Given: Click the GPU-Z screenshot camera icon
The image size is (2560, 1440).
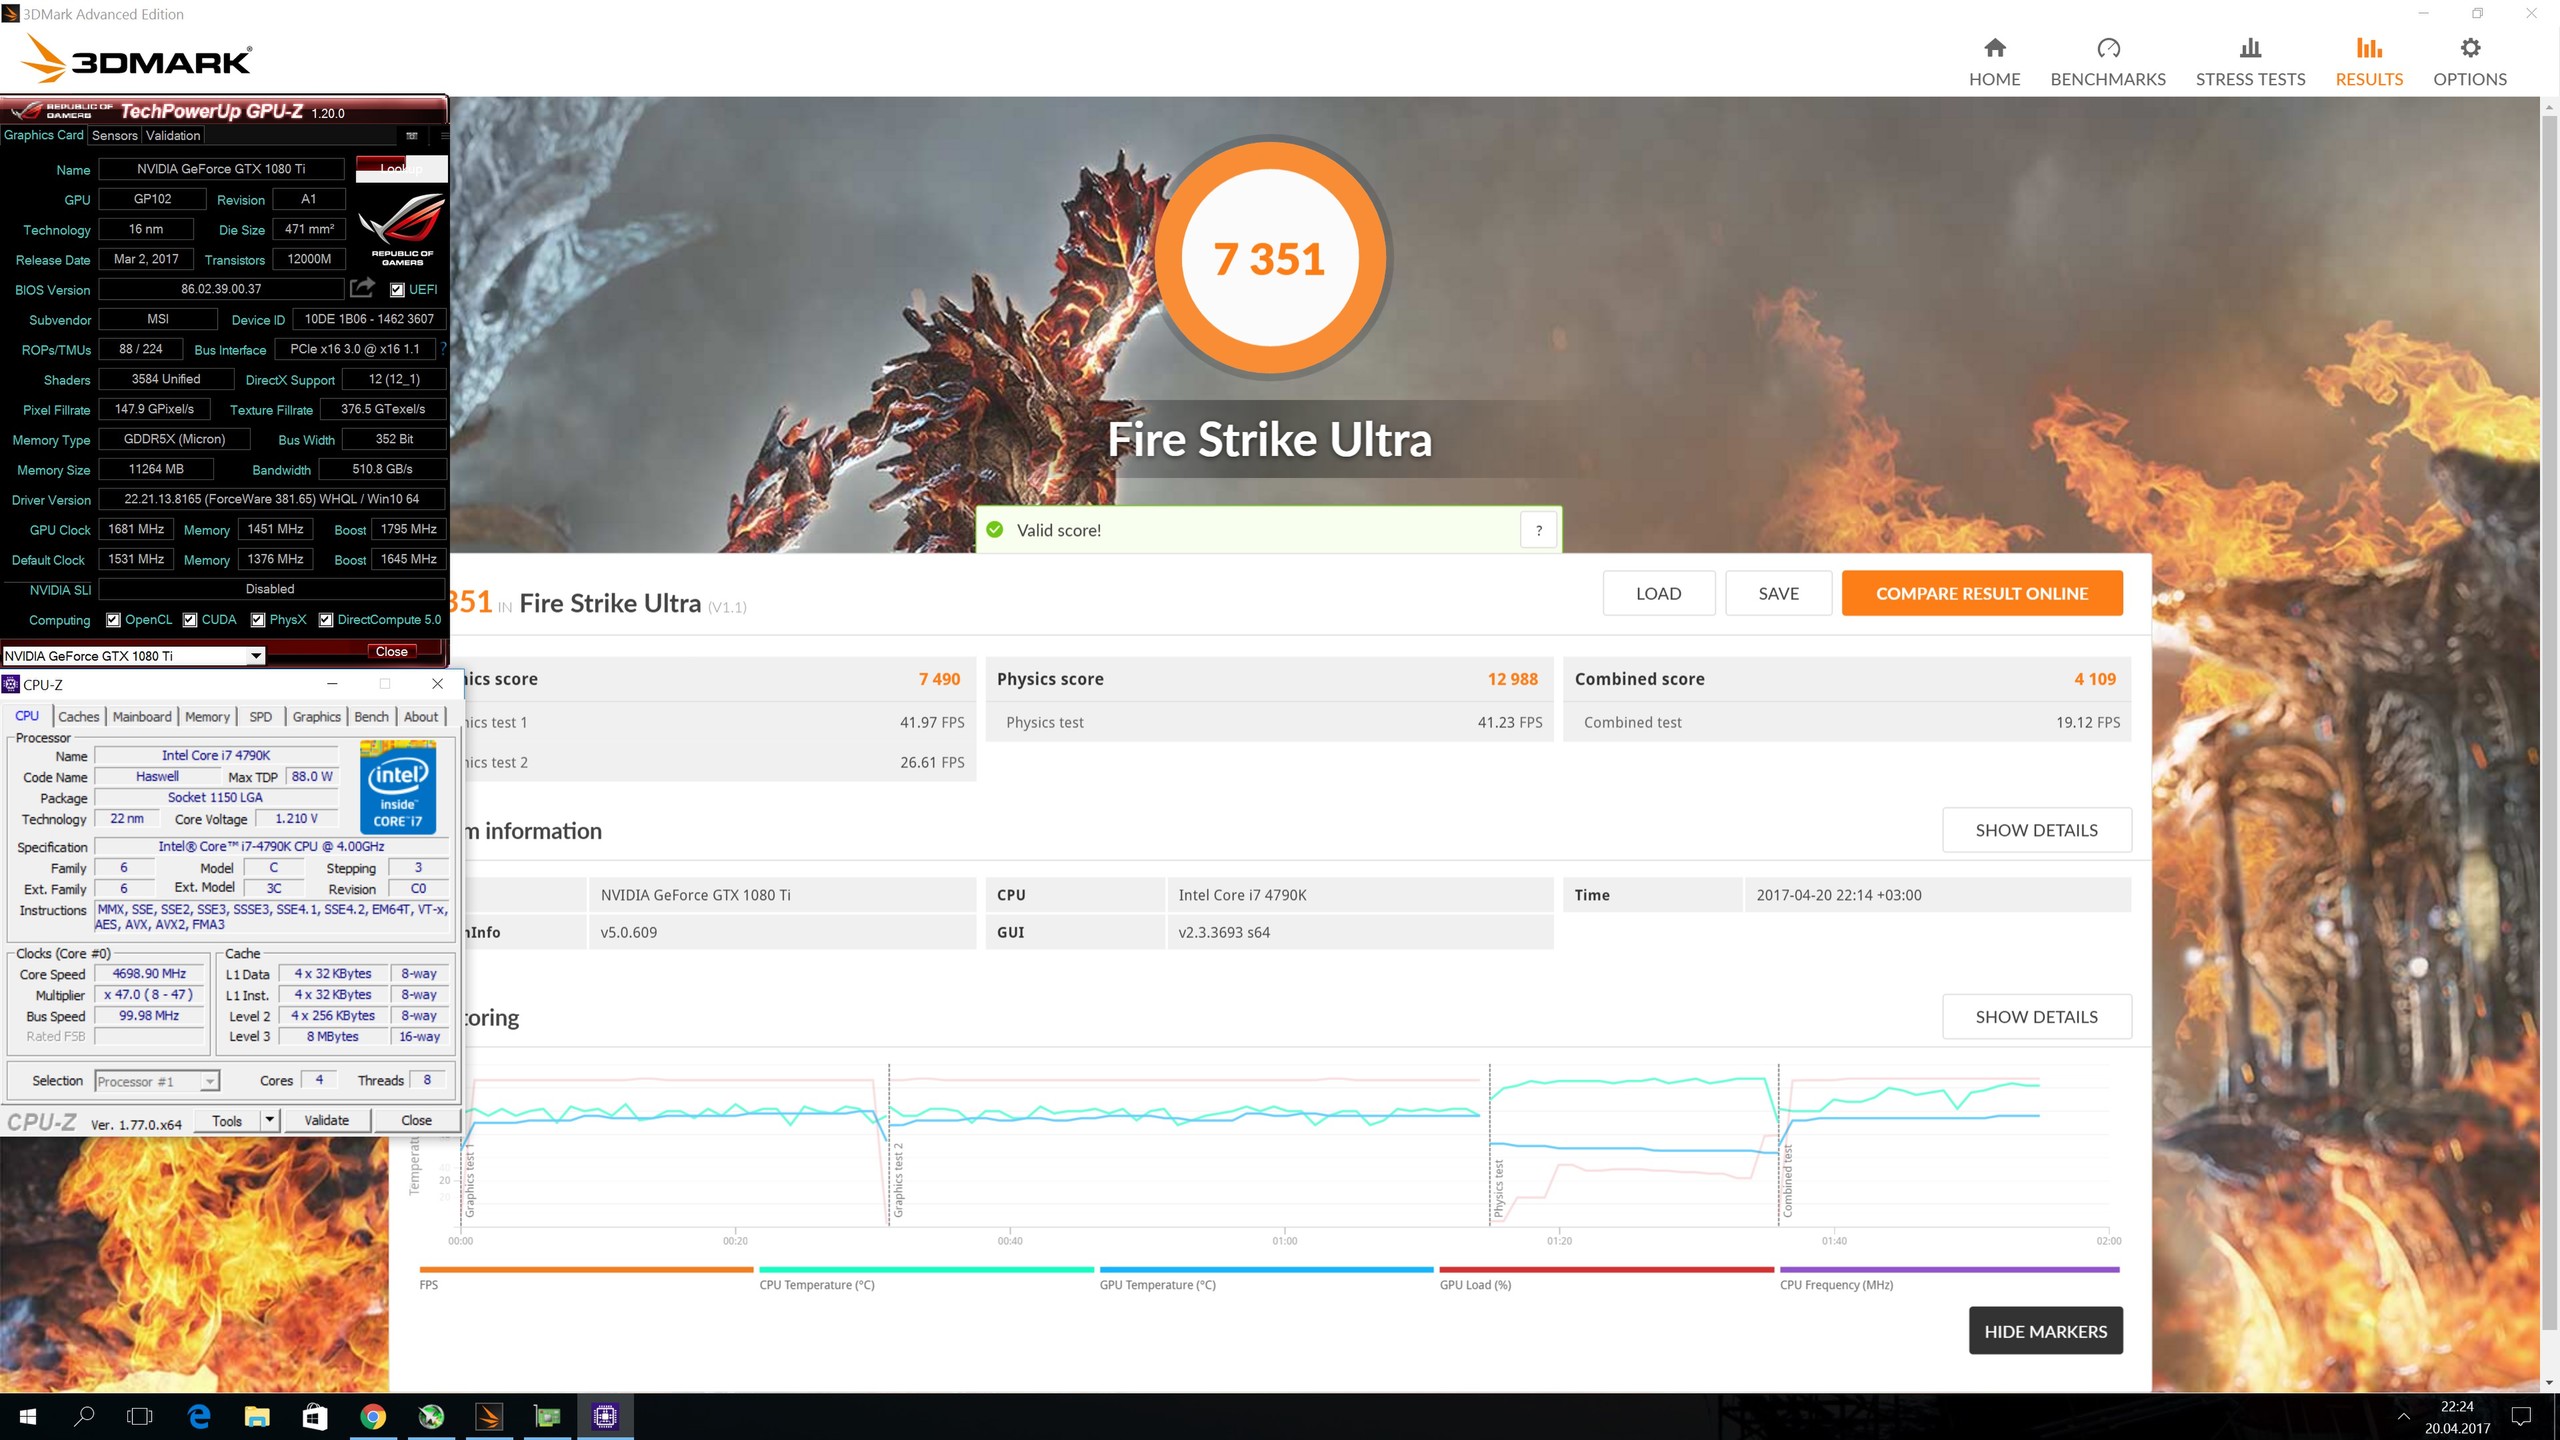Looking at the screenshot, I should click(x=412, y=135).
